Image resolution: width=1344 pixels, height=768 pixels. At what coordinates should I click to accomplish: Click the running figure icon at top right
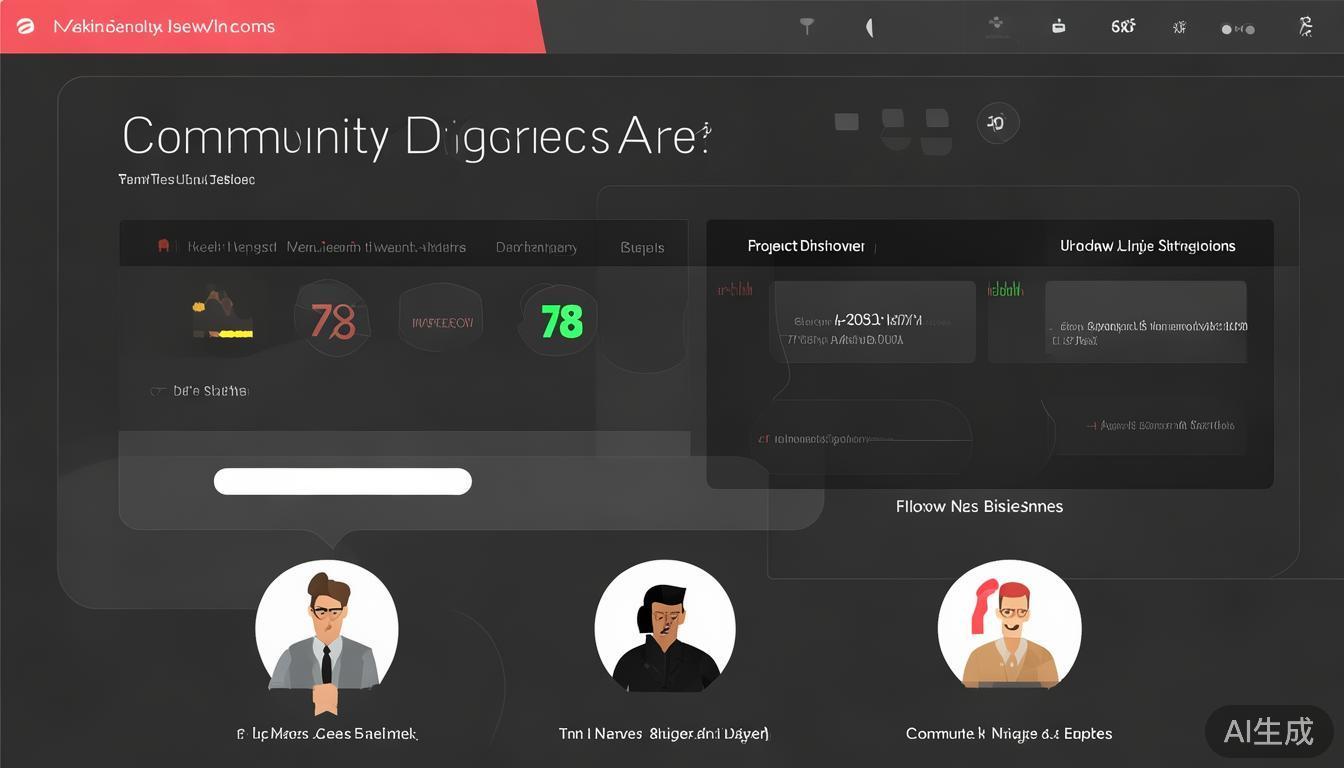click(x=1305, y=27)
